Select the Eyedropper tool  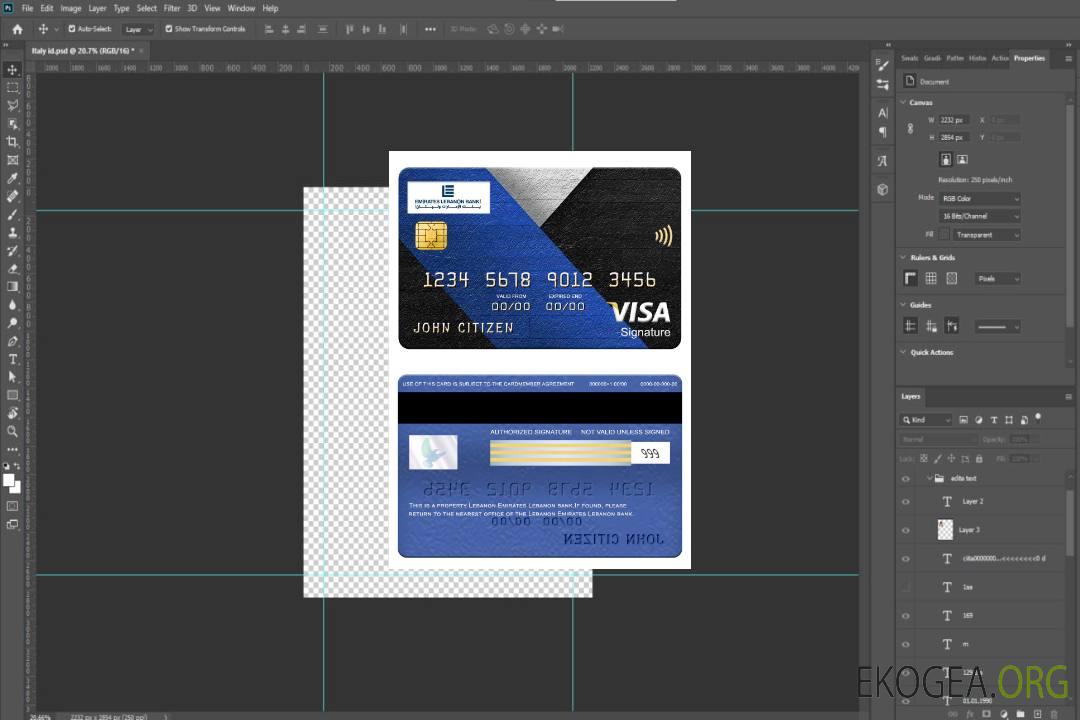click(13, 178)
